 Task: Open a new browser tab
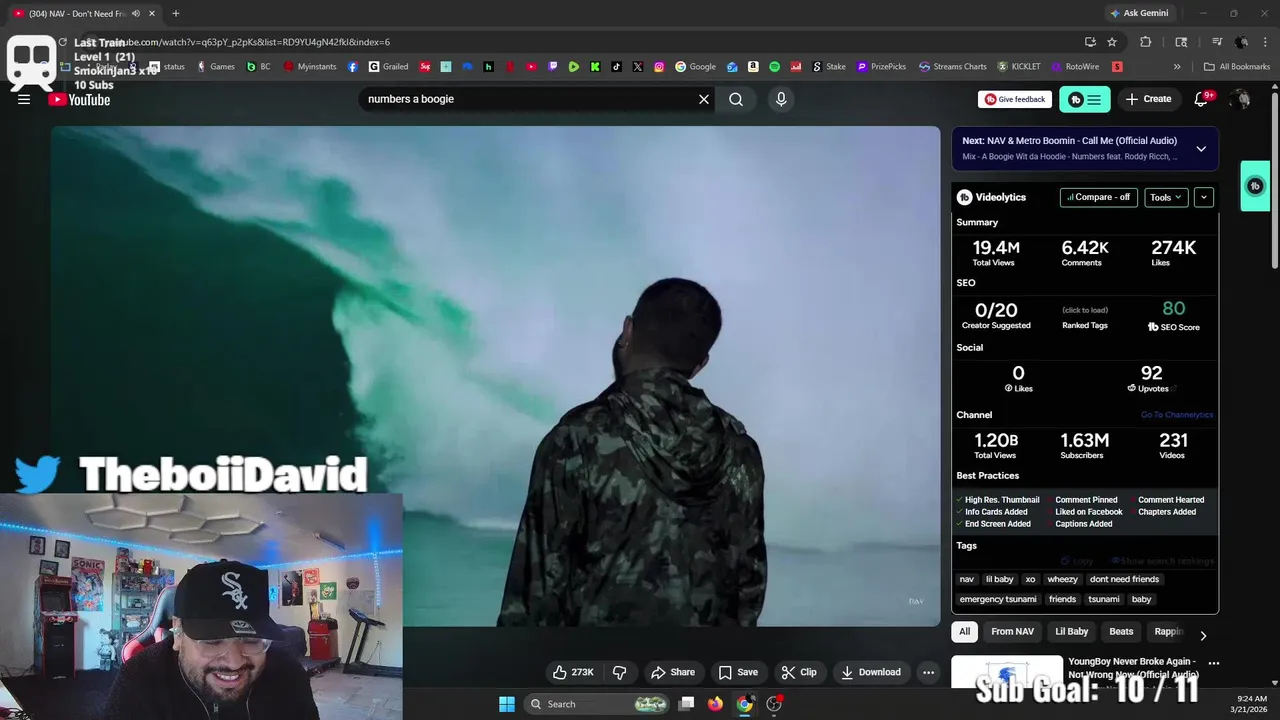click(x=175, y=13)
